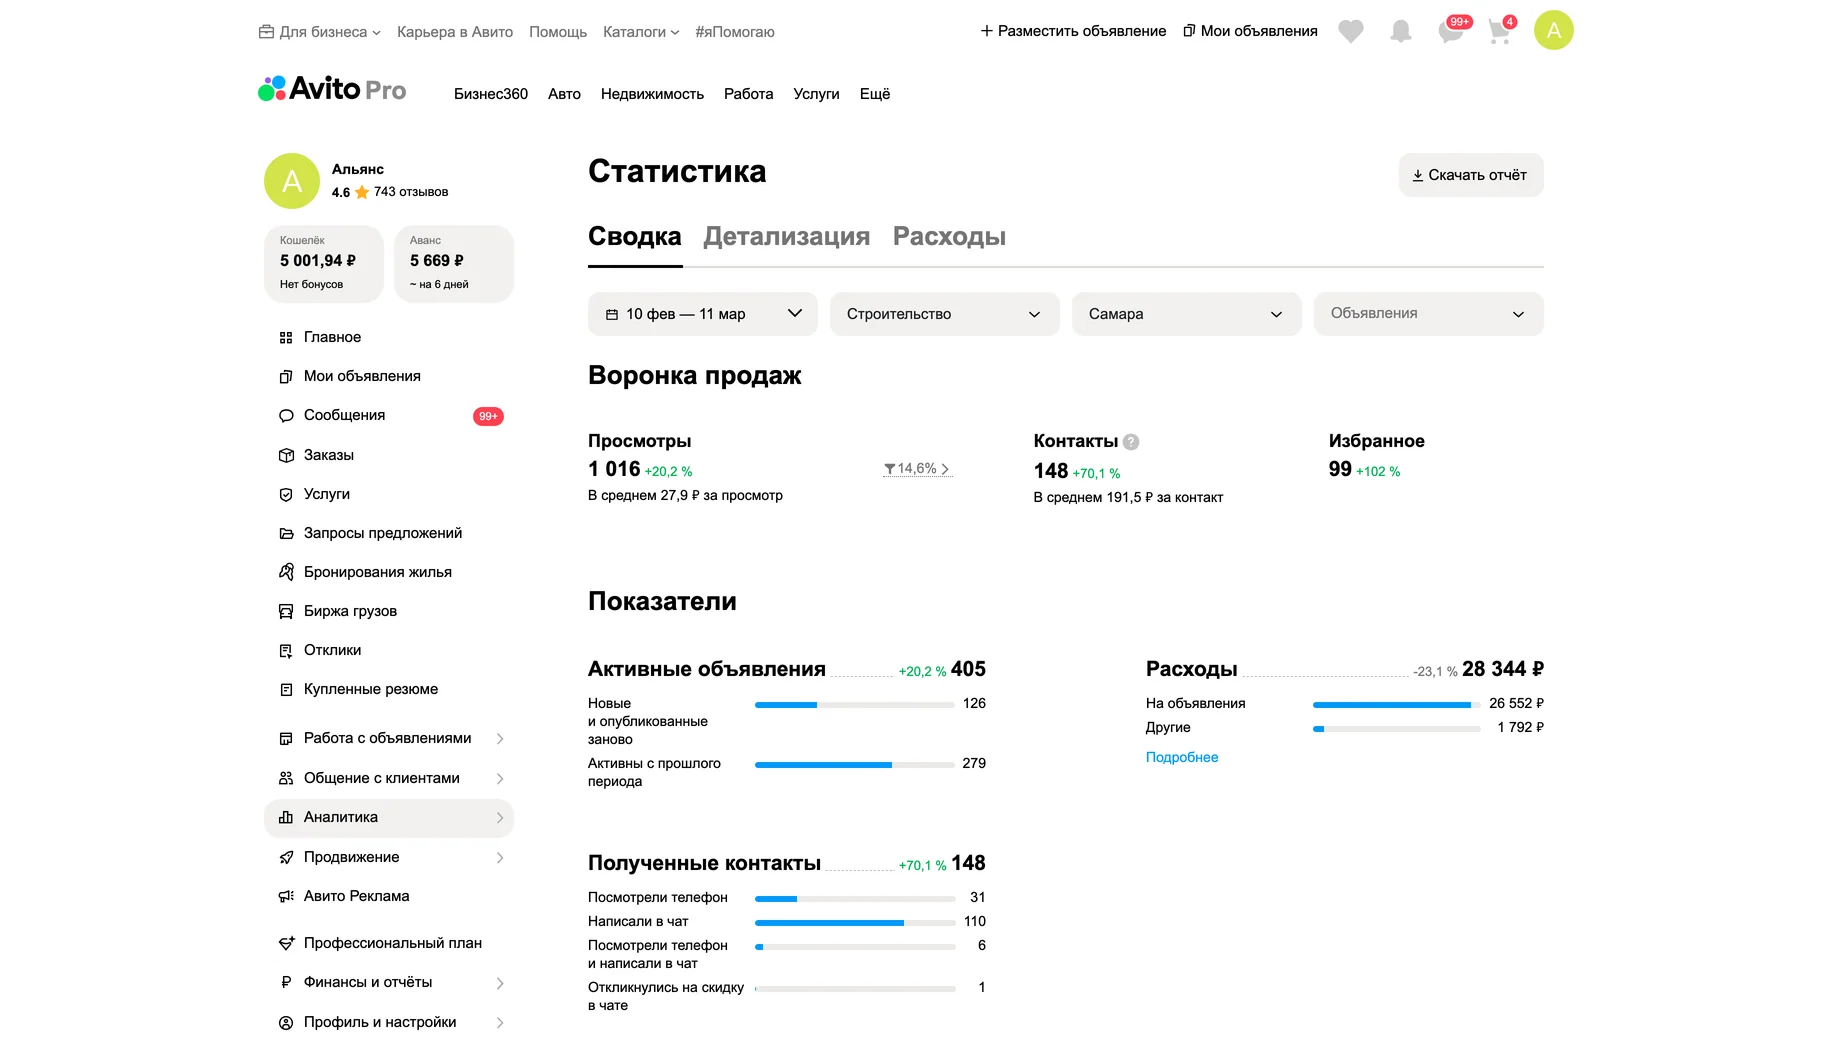Open Заказы box icon
This screenshot has height=1040, width=1832.
tap(286, 455)
